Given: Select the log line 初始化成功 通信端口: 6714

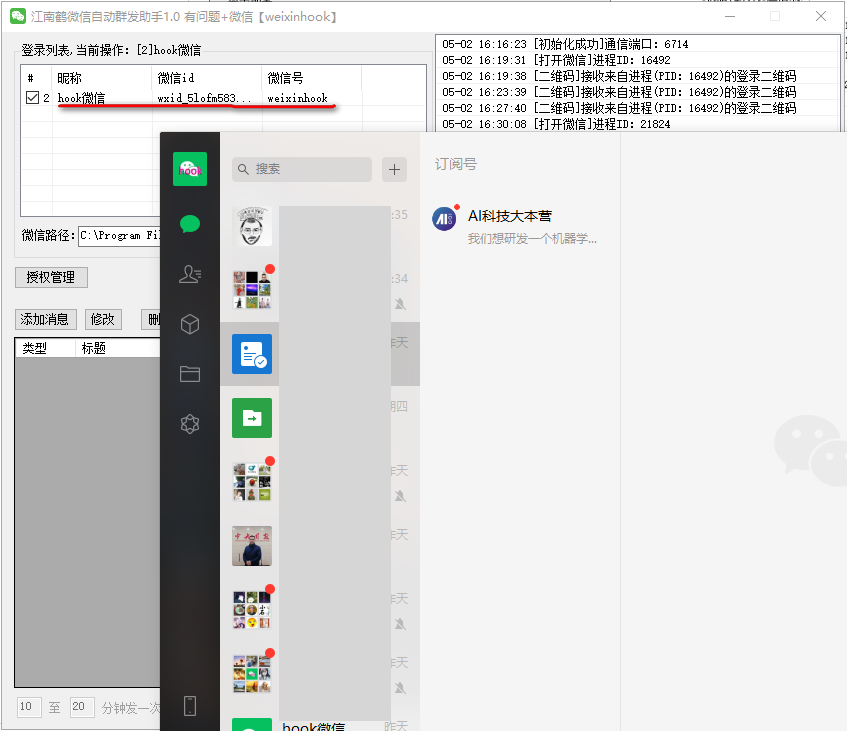Looking at the screenshot, I should coord(565,44).
